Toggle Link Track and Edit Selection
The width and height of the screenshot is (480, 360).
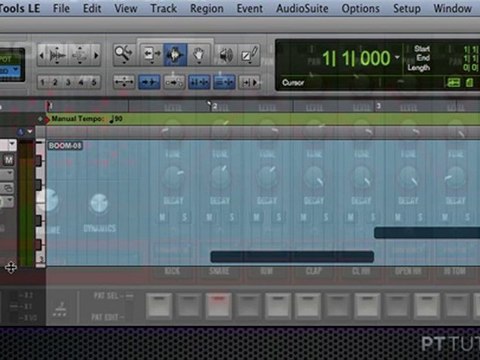click(224, 82)
